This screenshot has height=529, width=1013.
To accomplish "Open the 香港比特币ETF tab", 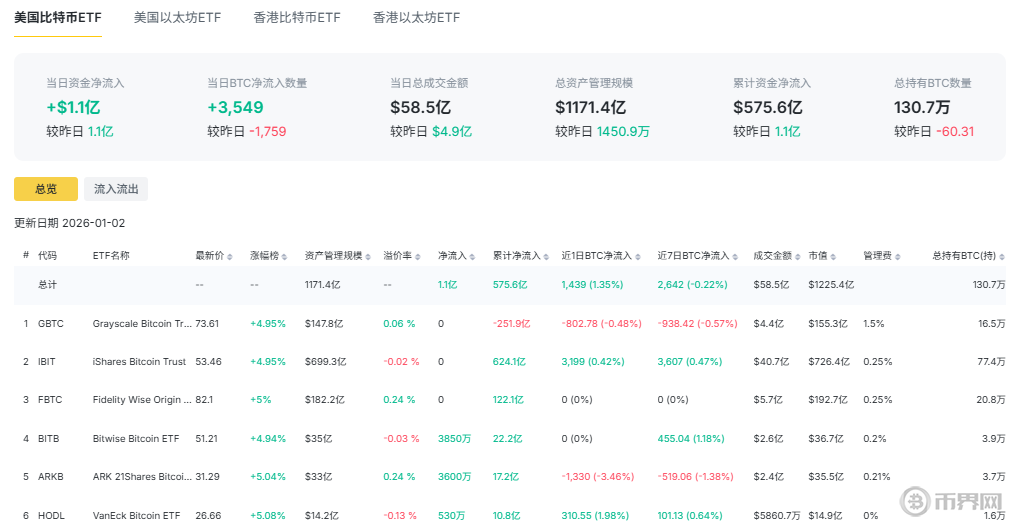I will click(296, 18).
